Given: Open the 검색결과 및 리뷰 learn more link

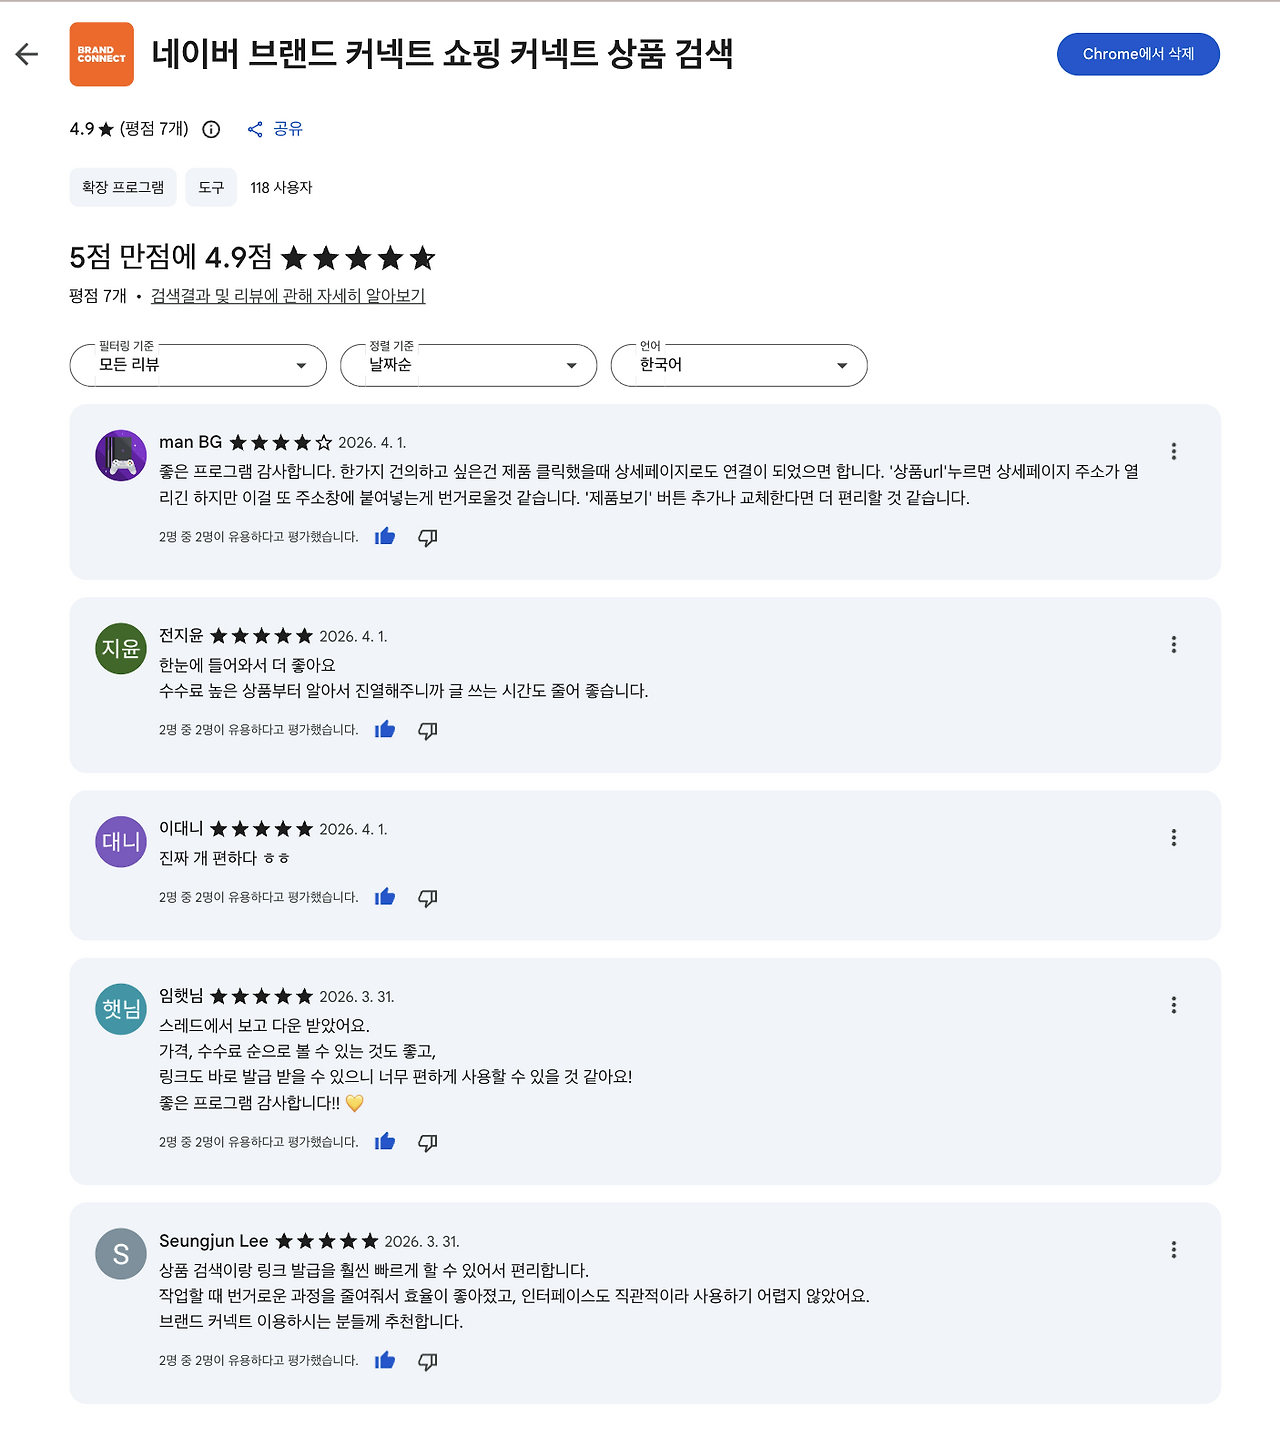Looking at the screenshot, I should click(x=288, y=296).
